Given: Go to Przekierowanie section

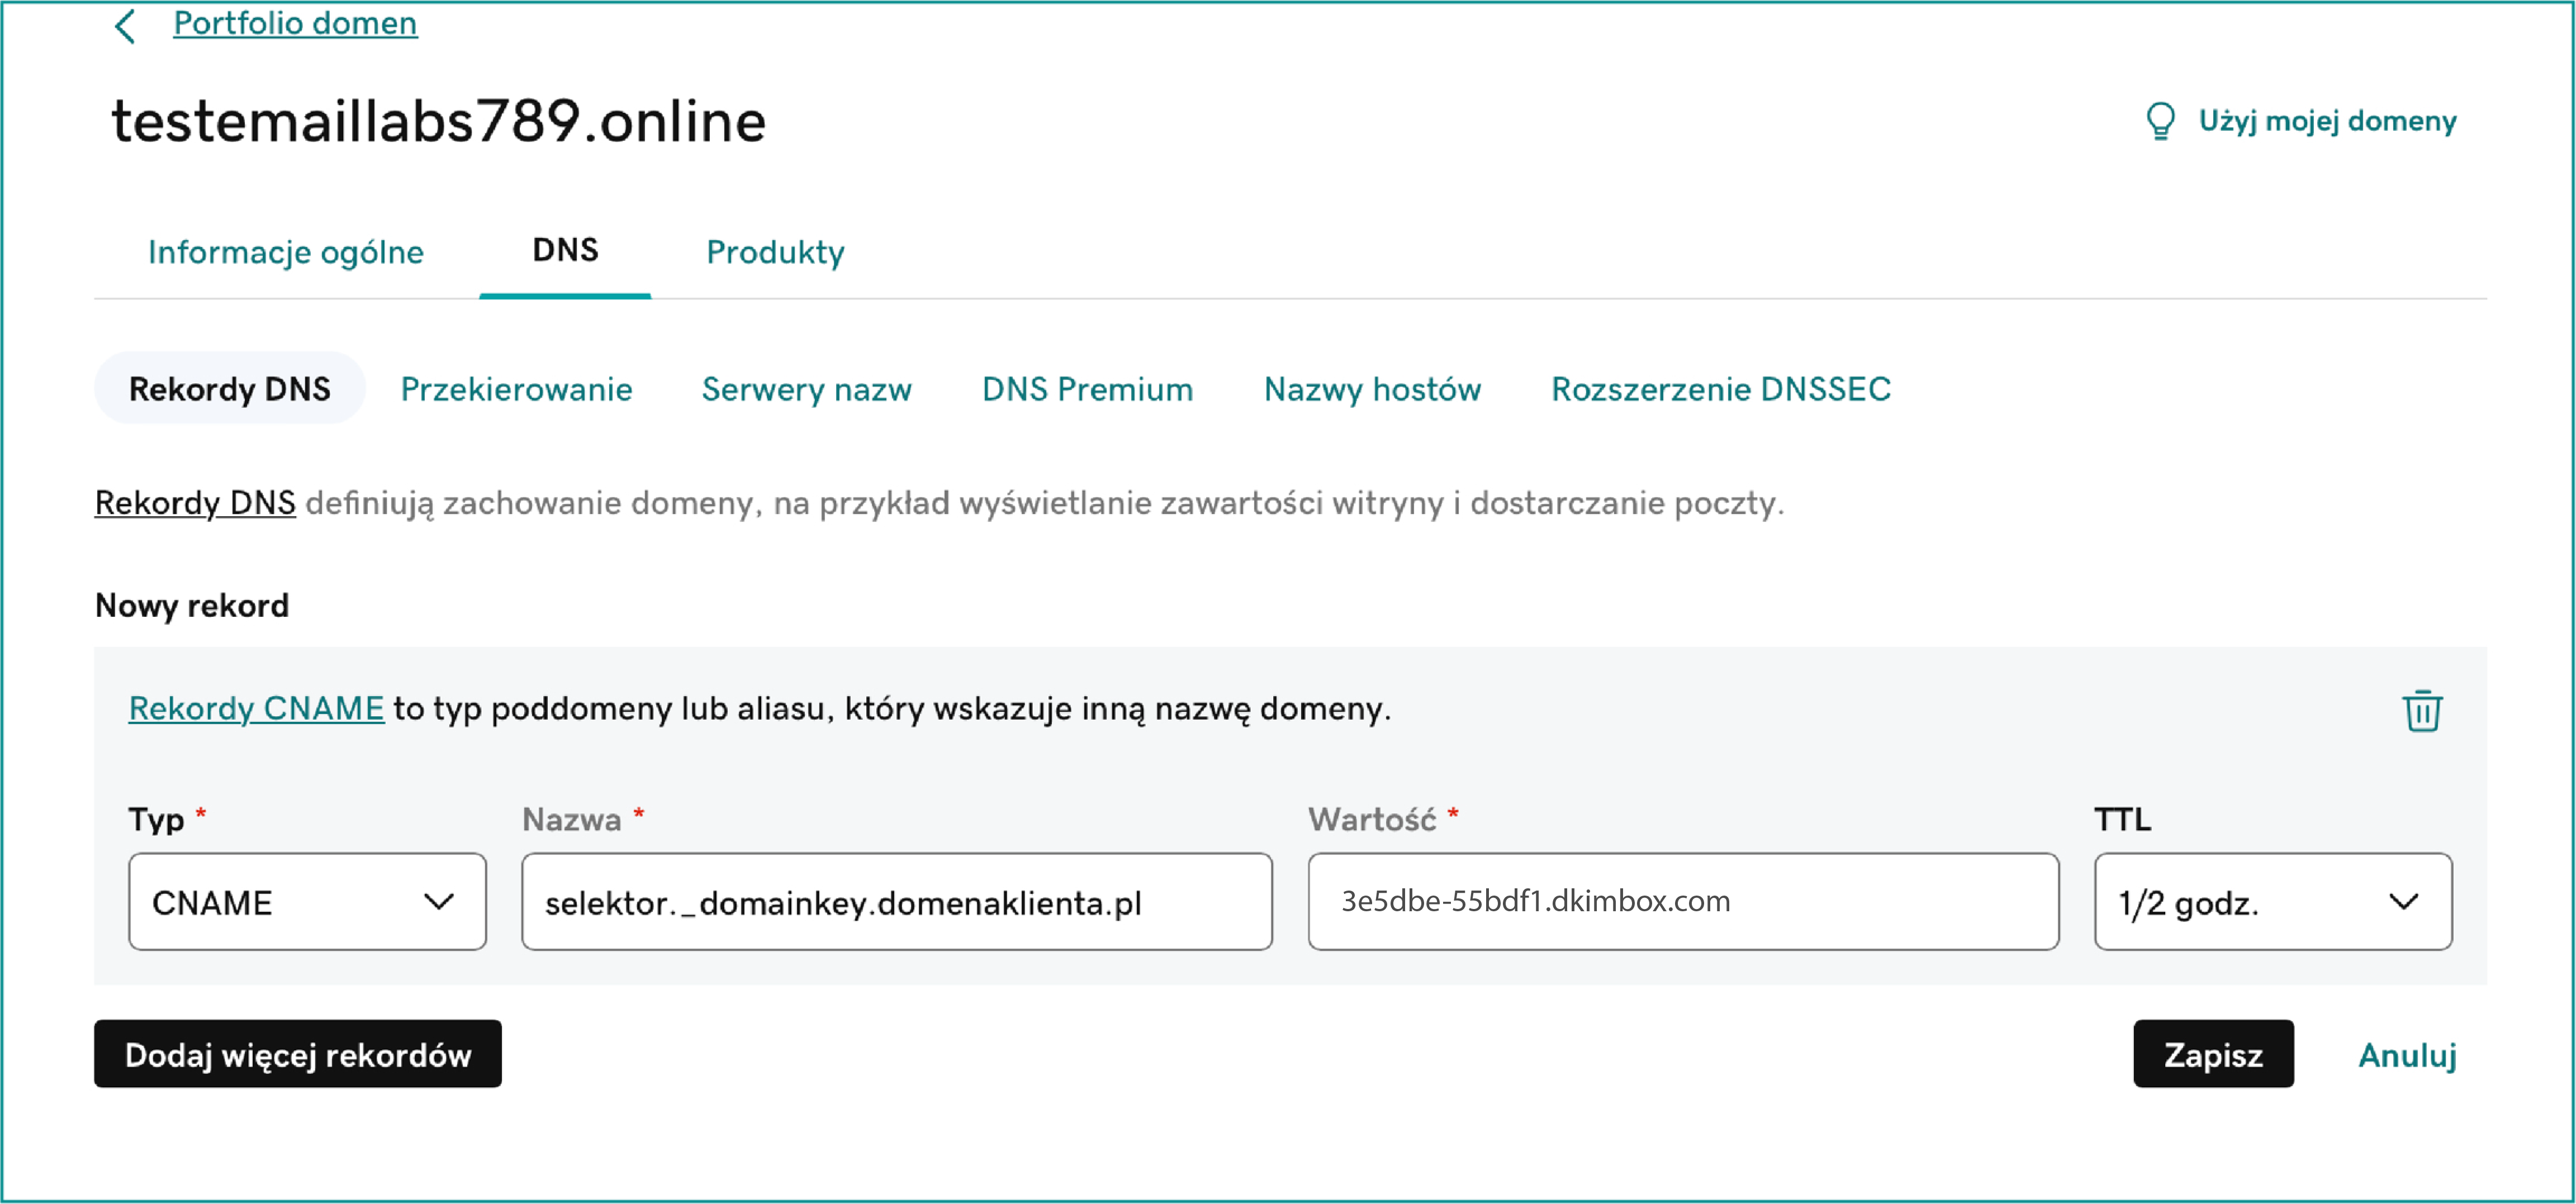Looking at the screenshot, I should [516, 389].
